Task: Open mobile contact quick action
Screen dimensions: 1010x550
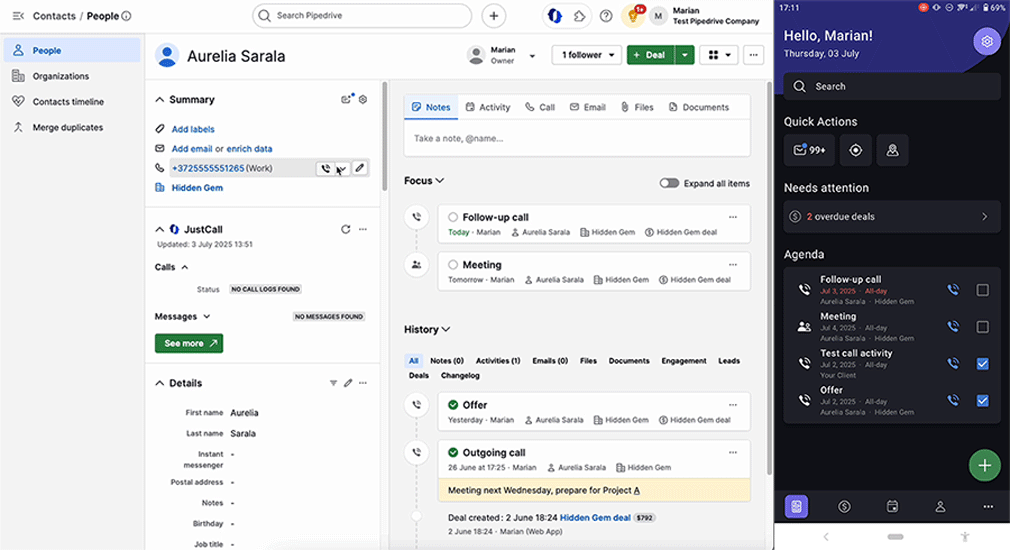Action: [x=892, y=150]
